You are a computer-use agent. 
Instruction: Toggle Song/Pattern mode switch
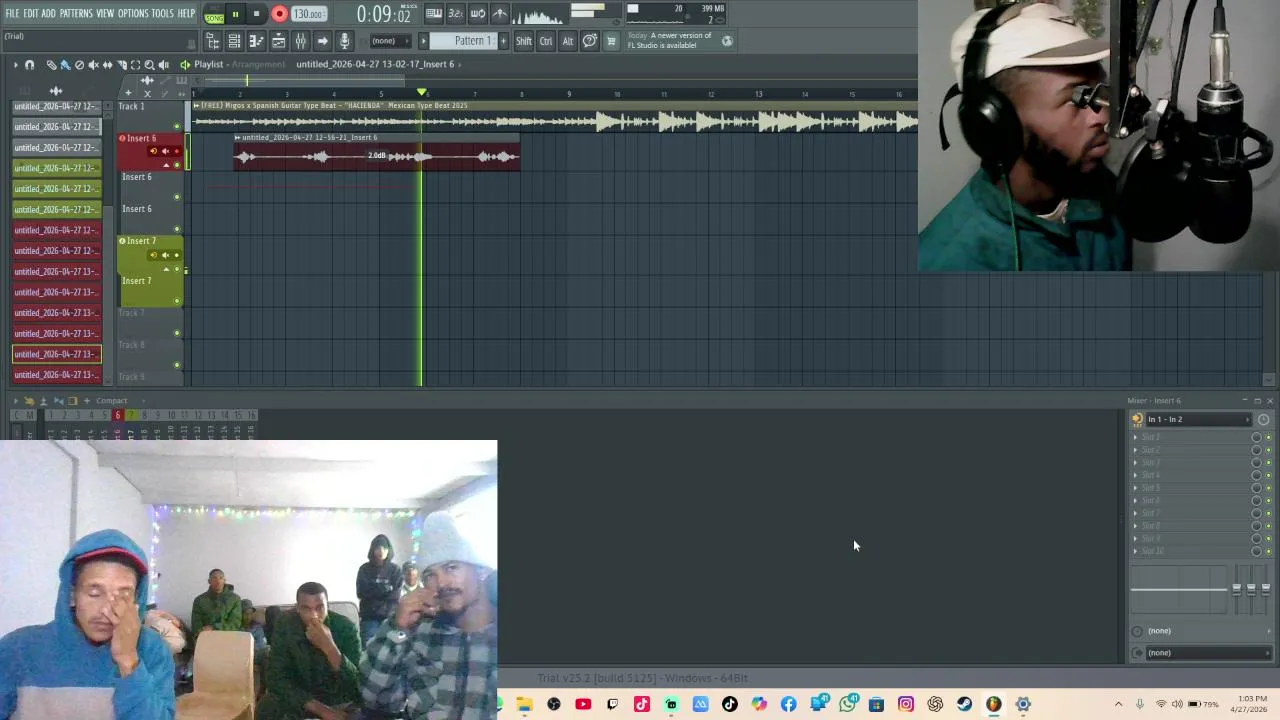214,15
